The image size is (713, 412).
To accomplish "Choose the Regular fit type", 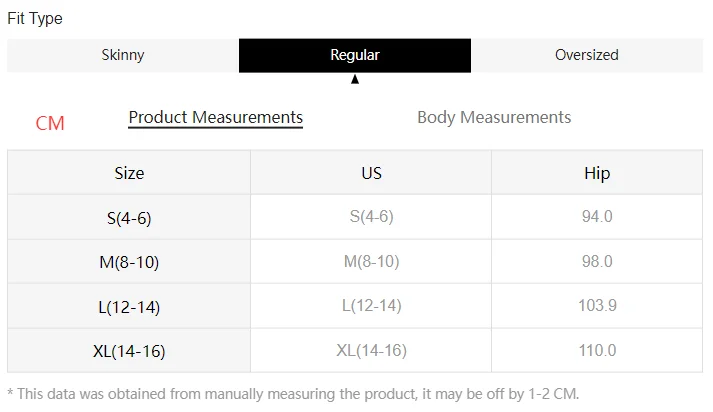I will tap(355, 55).
